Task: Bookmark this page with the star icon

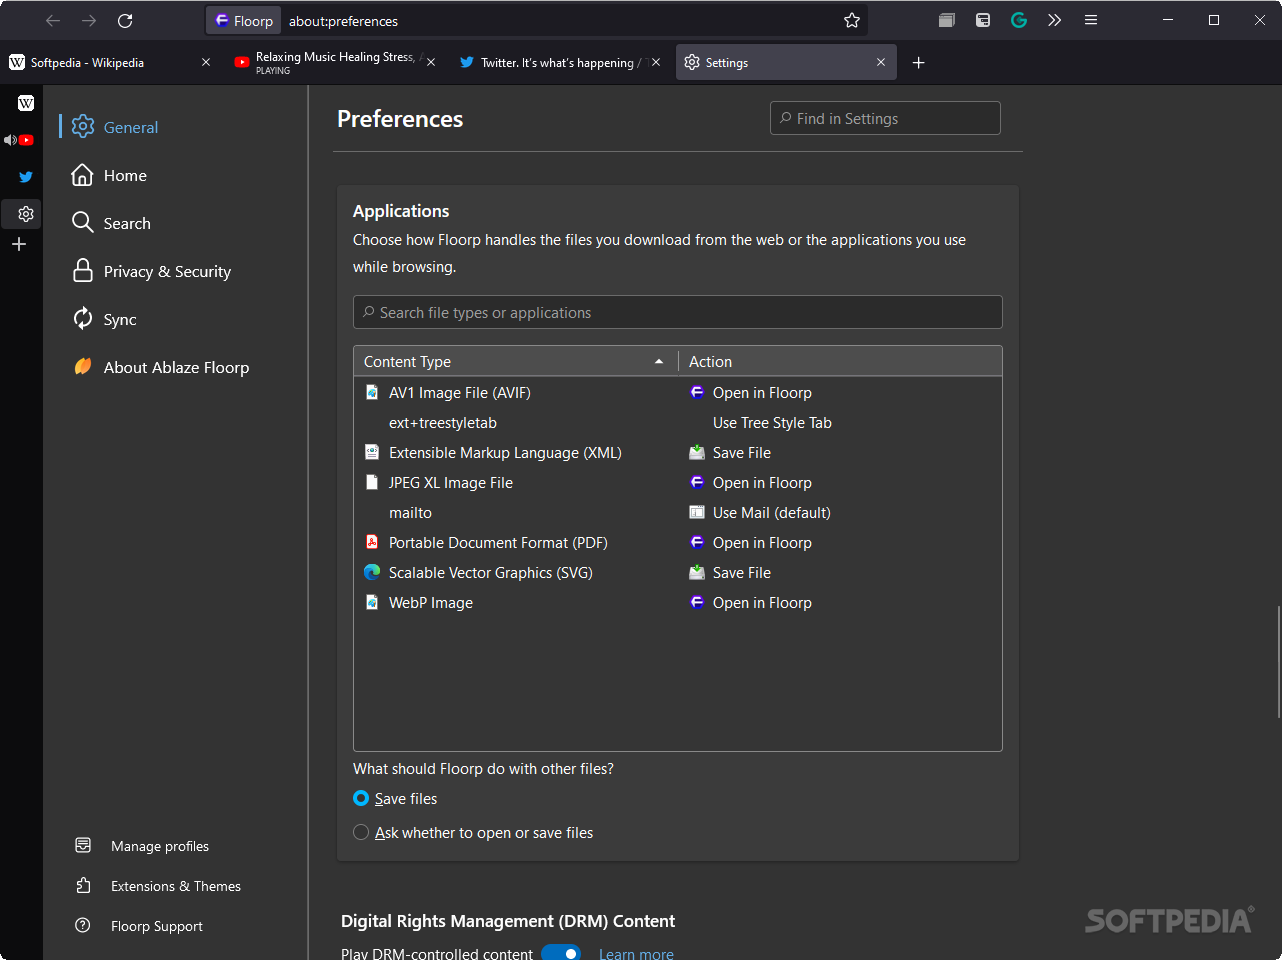Action: click(852, 20)
